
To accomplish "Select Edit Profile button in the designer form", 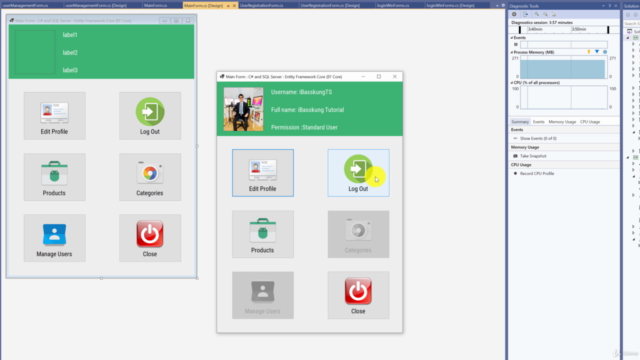I will (55, 116).
